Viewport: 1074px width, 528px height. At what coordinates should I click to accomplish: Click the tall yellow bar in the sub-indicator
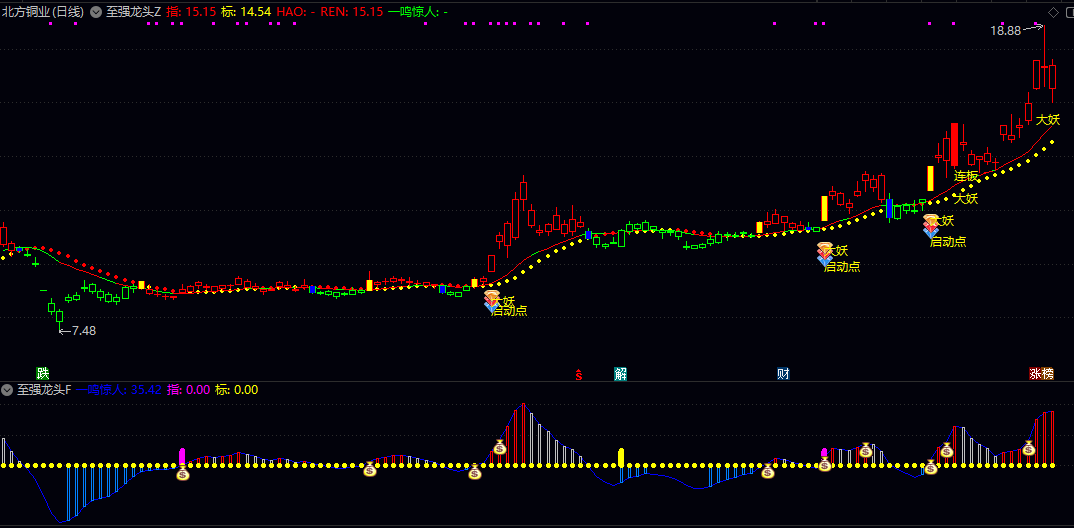click(621, 457)
